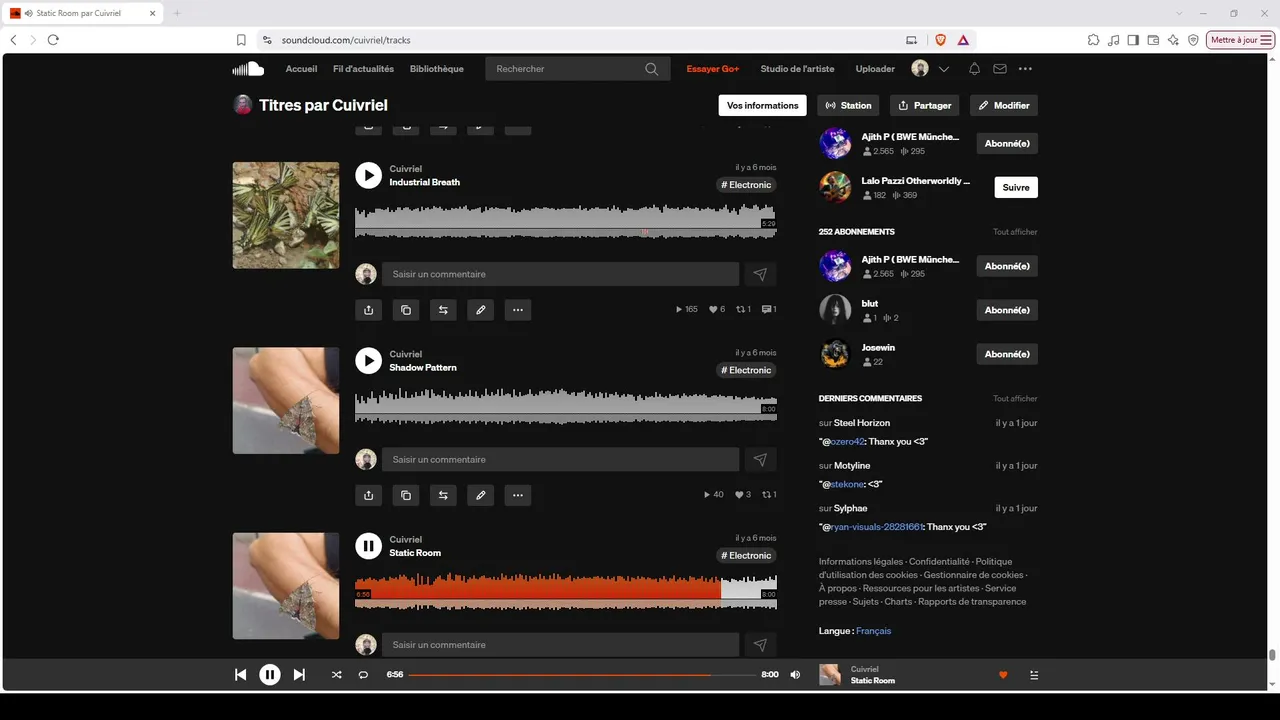Open the Electronic tag on Shadow Pattern
Image resolution: width=1280 pixels, height=720 pixels.
747,370
